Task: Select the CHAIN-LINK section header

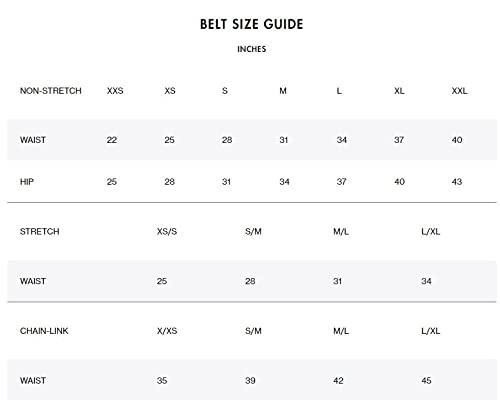Action: [x=44, y=331]
